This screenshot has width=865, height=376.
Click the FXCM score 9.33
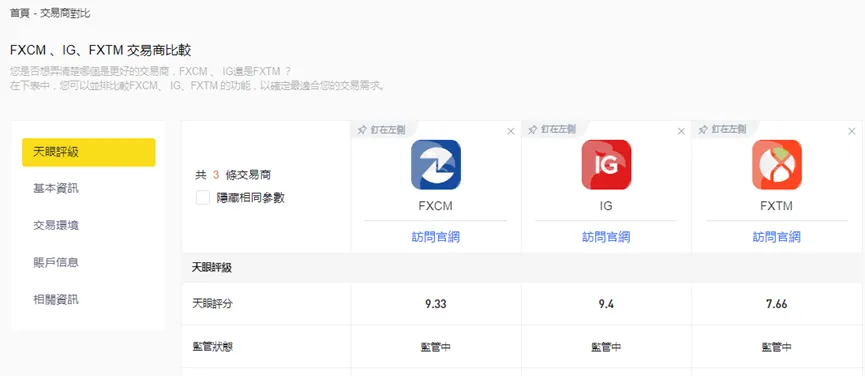[x=436, y=304]
